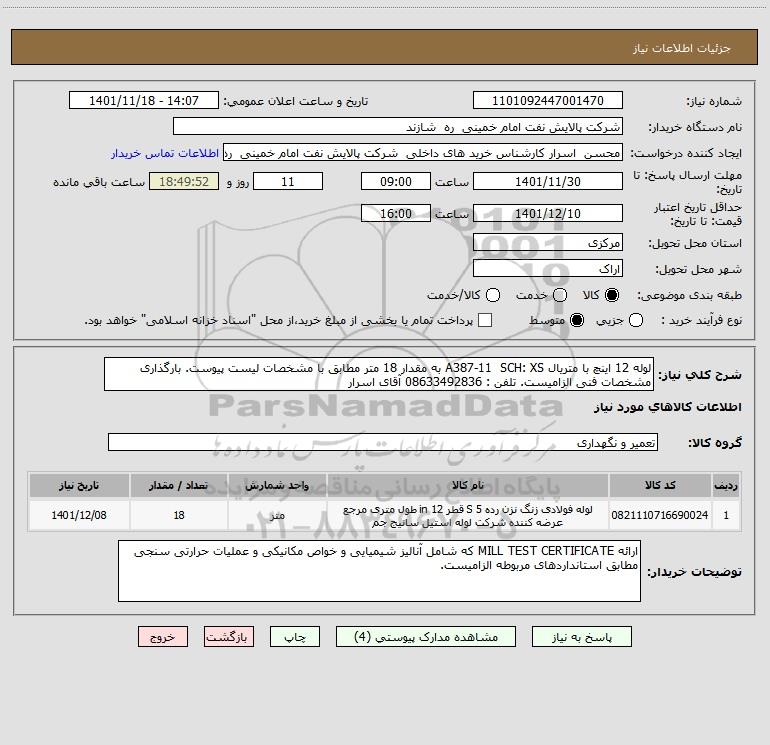Click the اطلاعات کالاهای مورد نیاز heading

668,407
